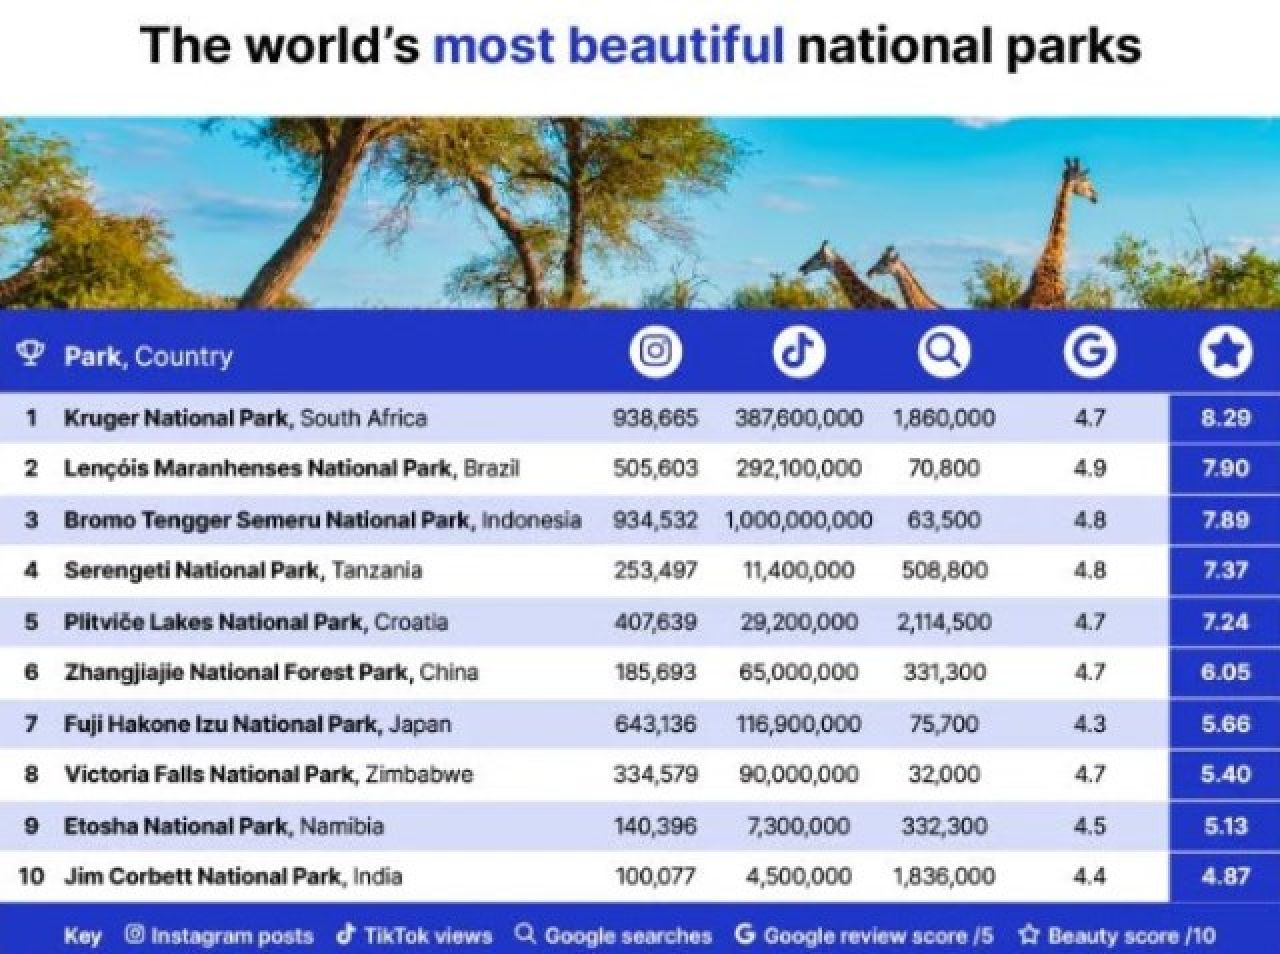This screenshot has width=1280, height=954.
Task: Click Etosha's Instagram posts 140,396
Action: pos(656,826)
